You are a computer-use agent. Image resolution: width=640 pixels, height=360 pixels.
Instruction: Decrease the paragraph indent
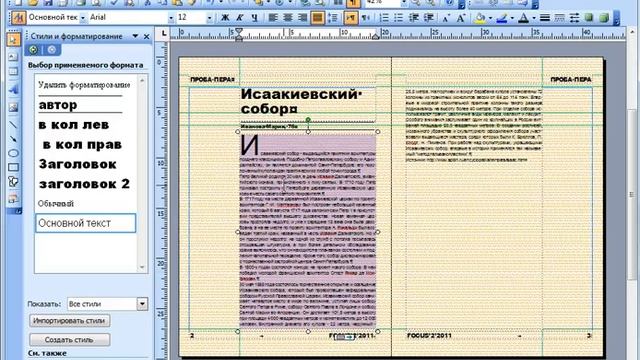(x=413, y=18)
